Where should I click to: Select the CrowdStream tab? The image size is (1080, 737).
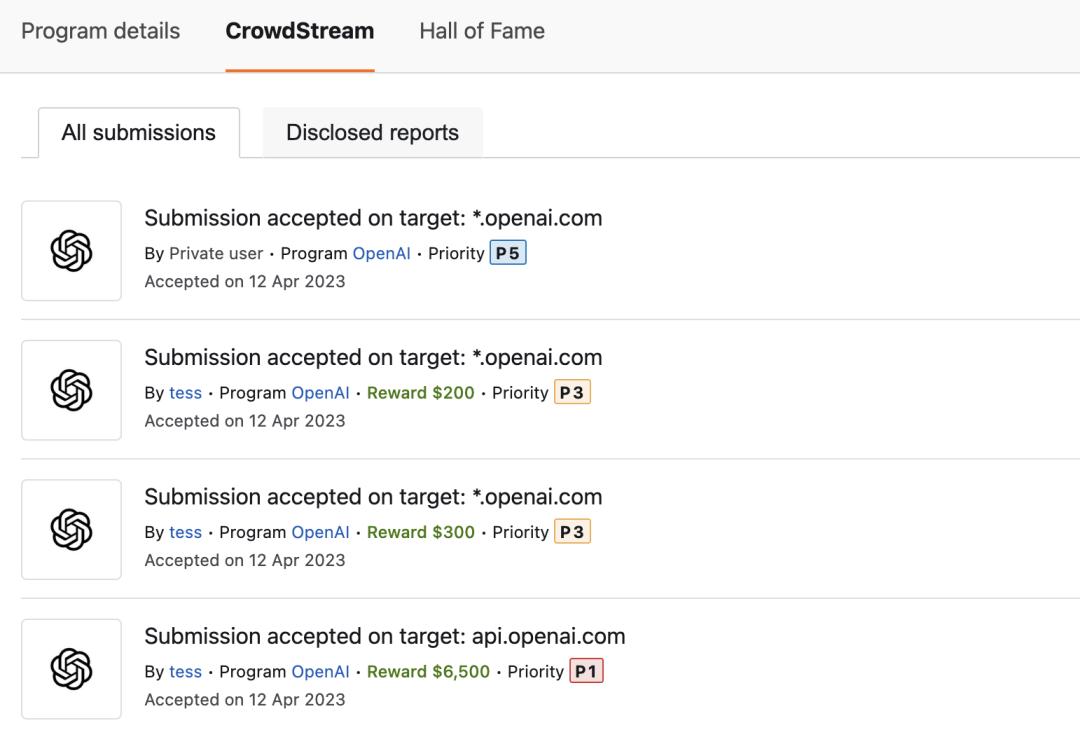coord(300,31)
